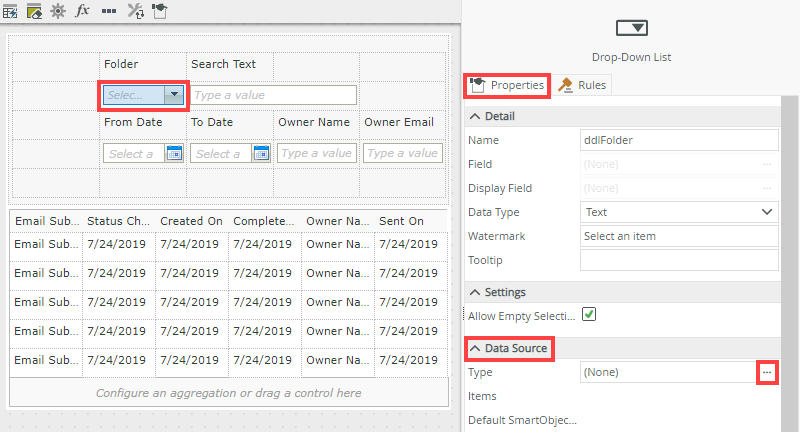
Task: Click the To Date input field
Action: (221, 153)
